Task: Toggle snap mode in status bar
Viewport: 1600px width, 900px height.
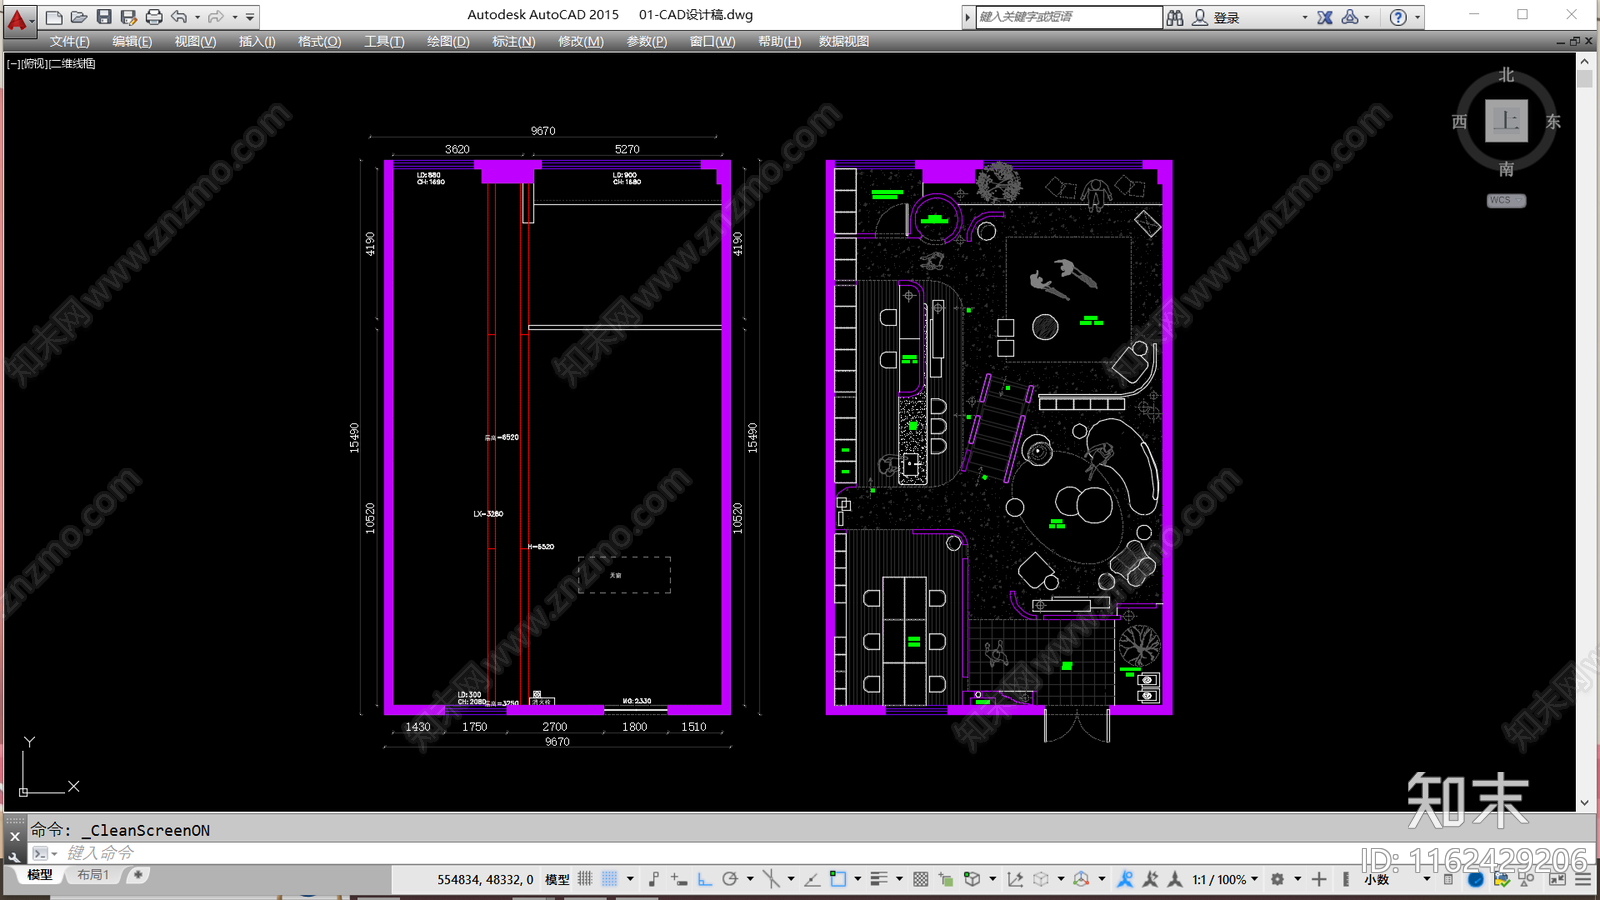Action: tap(609, 879)
